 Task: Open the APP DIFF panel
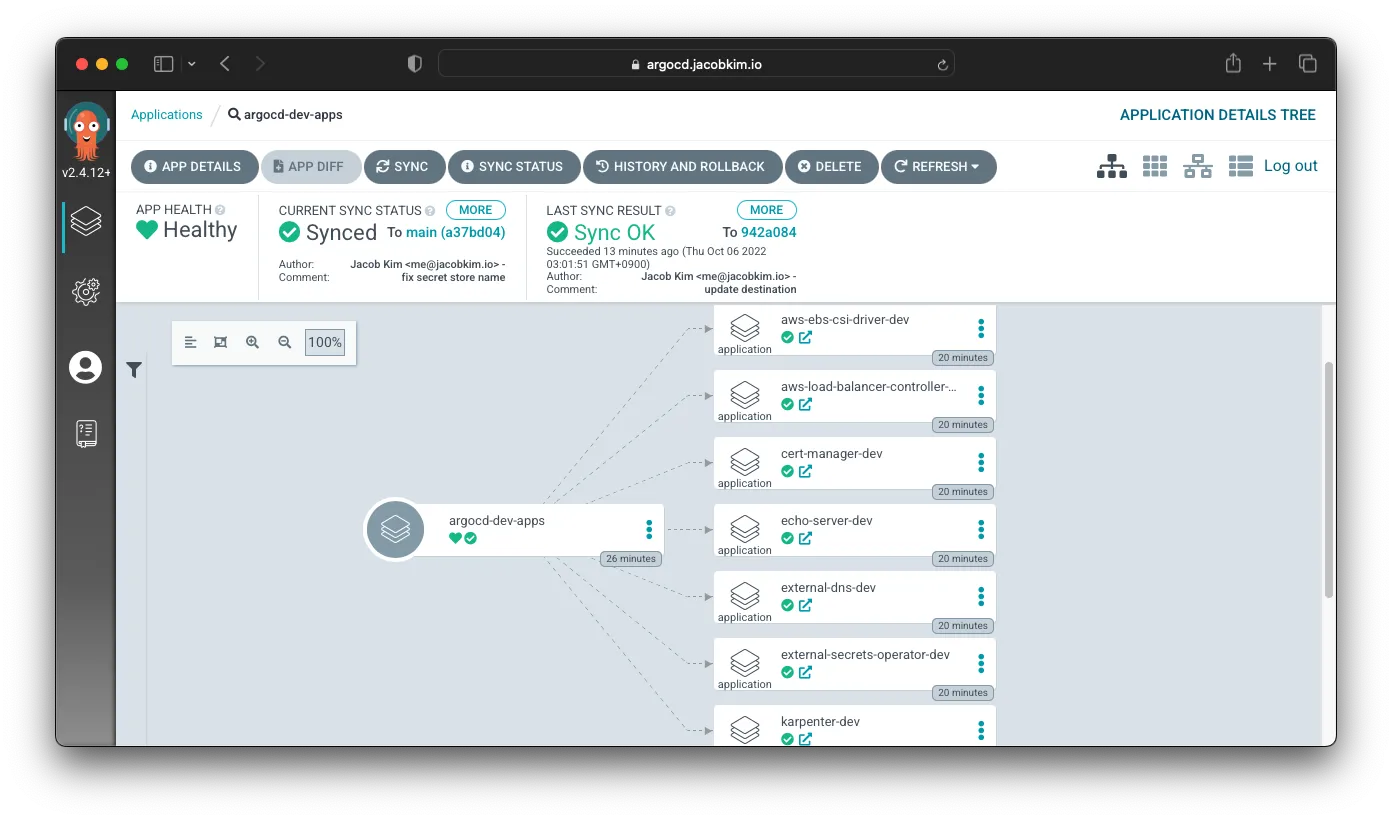(311, 166)
